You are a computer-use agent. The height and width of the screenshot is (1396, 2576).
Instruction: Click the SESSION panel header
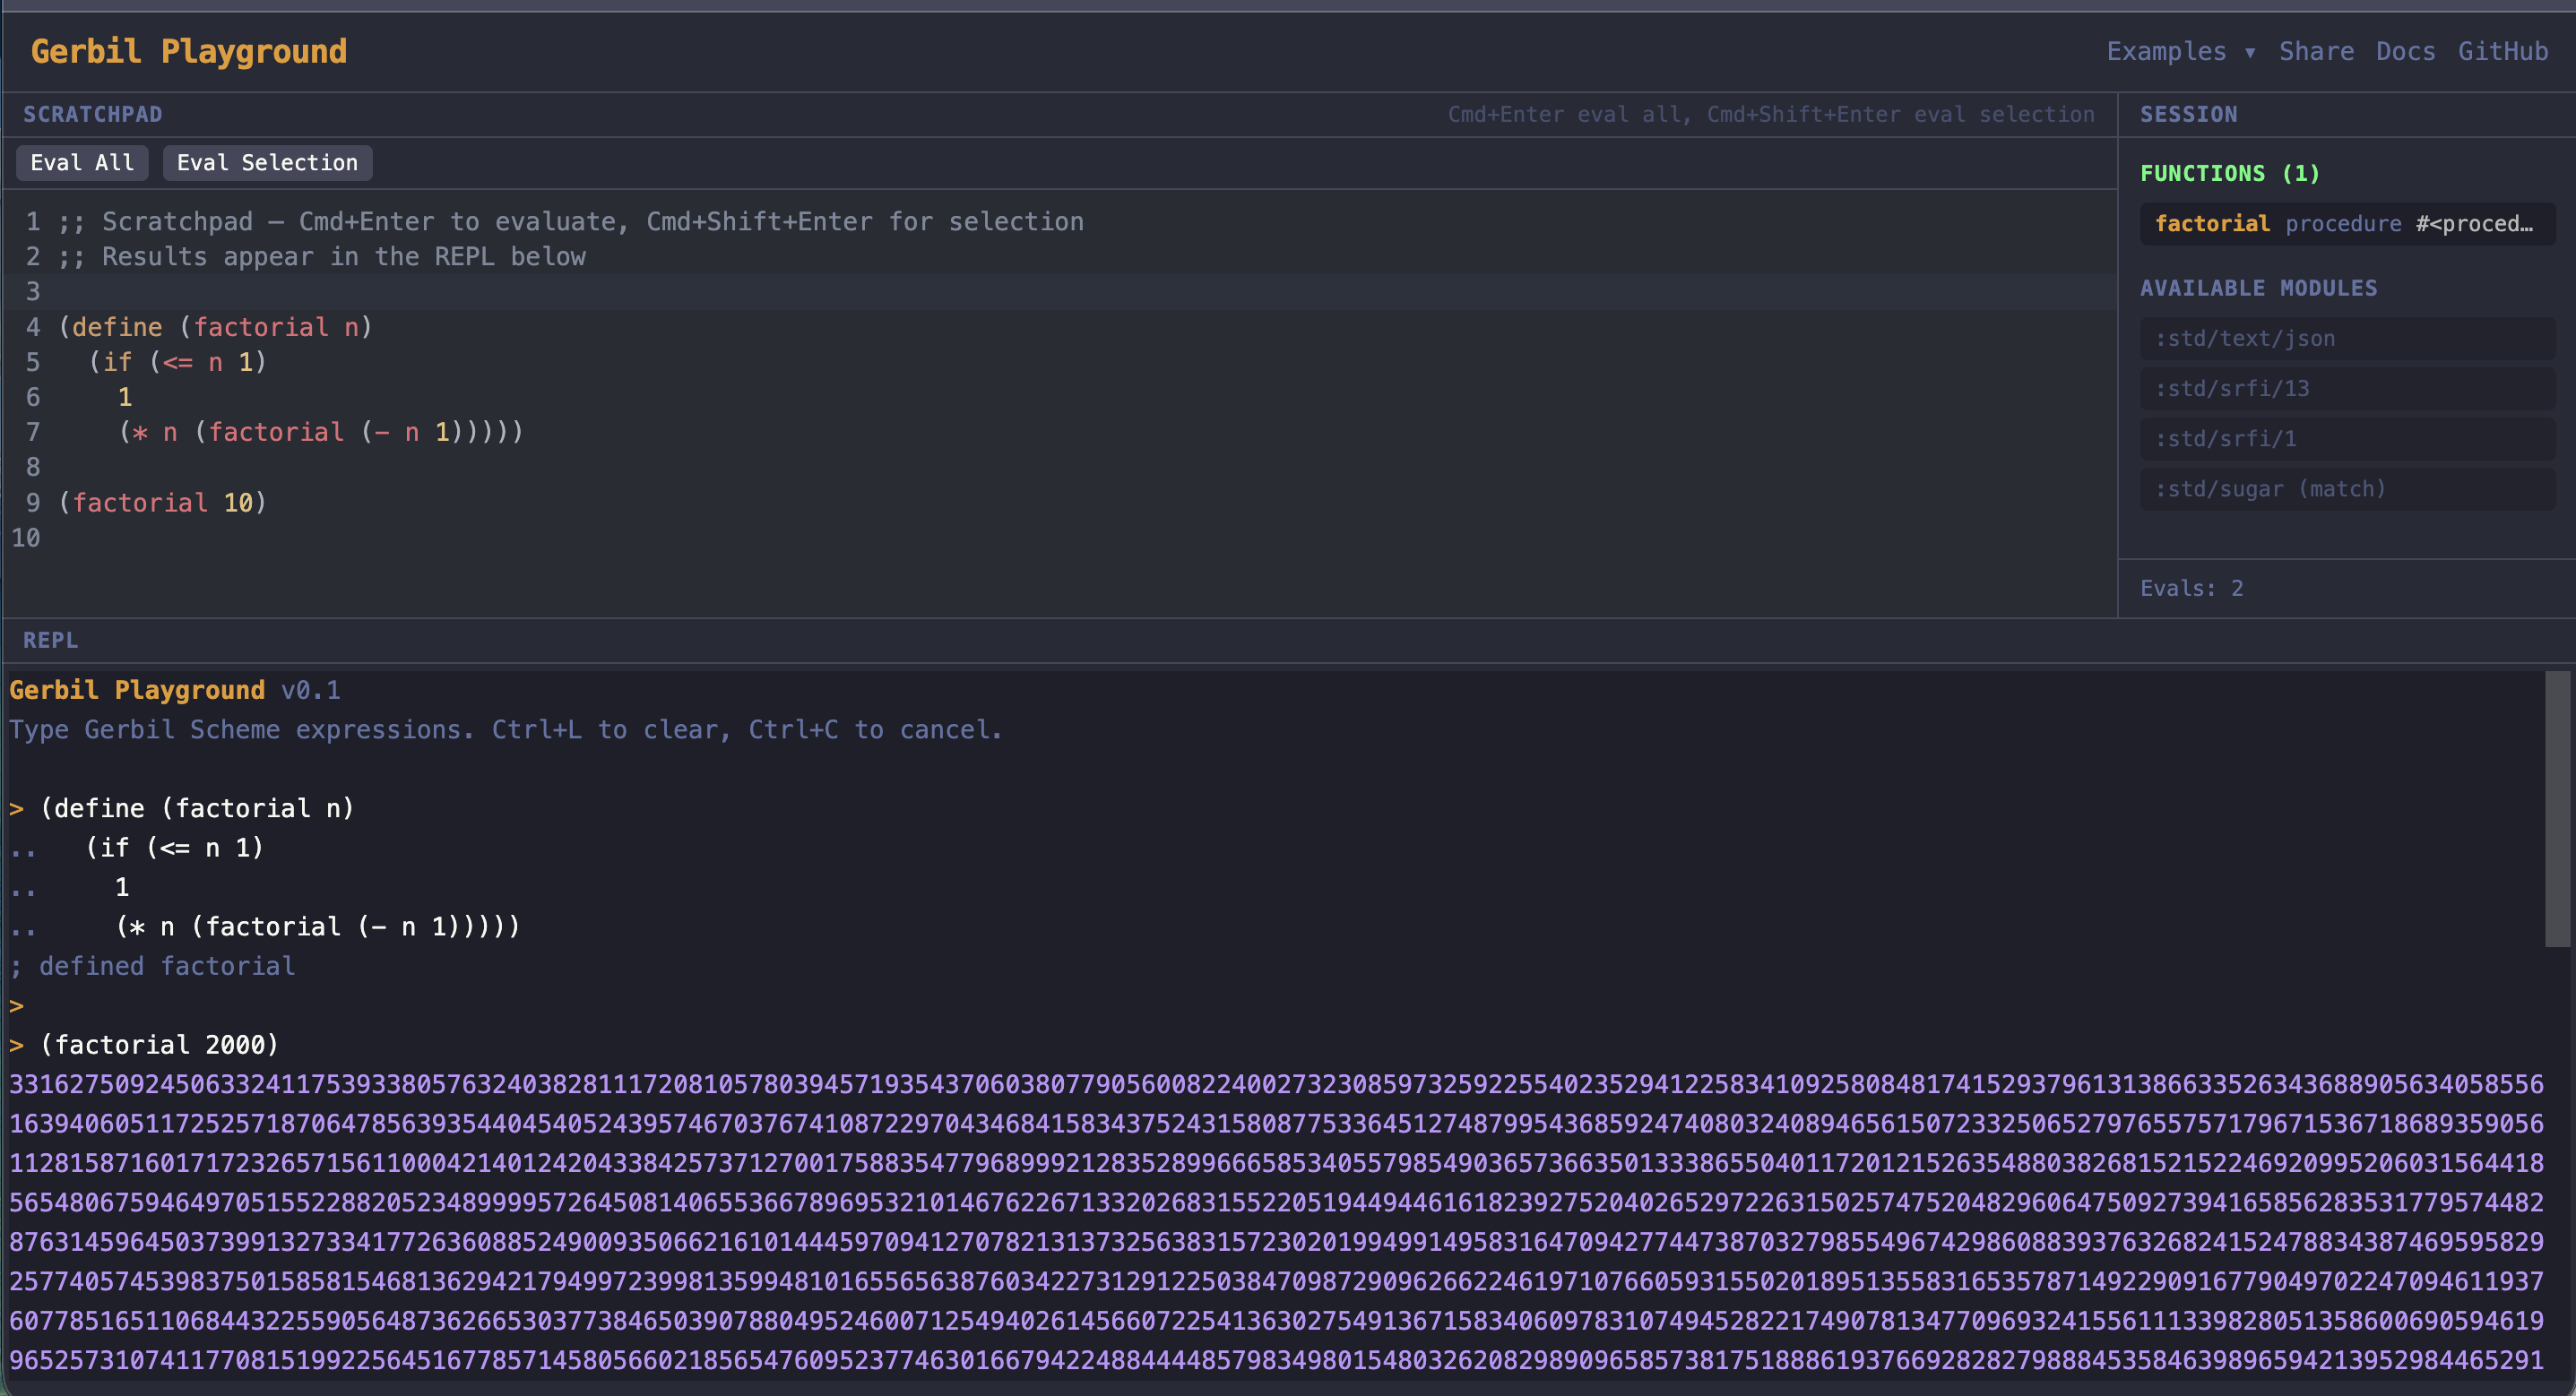[x=2188, y=115]
